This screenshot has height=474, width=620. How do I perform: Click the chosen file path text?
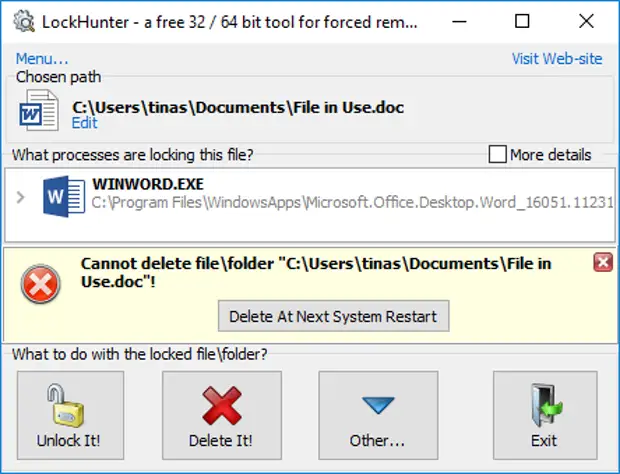(238, 106)
